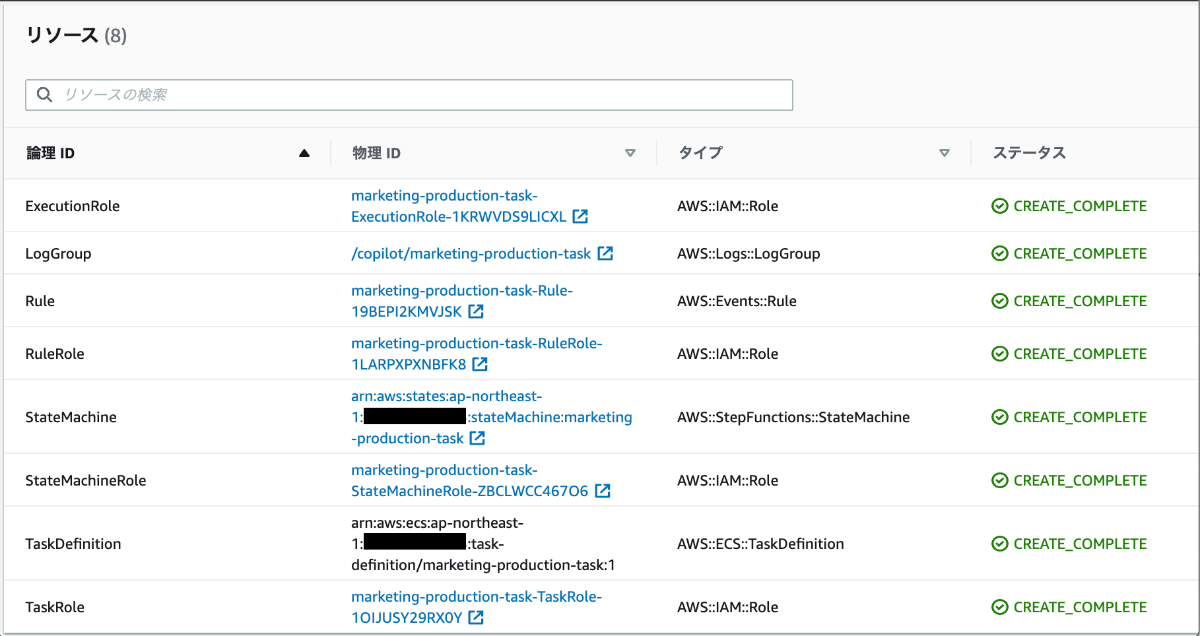The height and width of the screenshot is (636, 1200).
Task: Open the marketing-production-task-TaskRole link
Action: pos(476,597)
